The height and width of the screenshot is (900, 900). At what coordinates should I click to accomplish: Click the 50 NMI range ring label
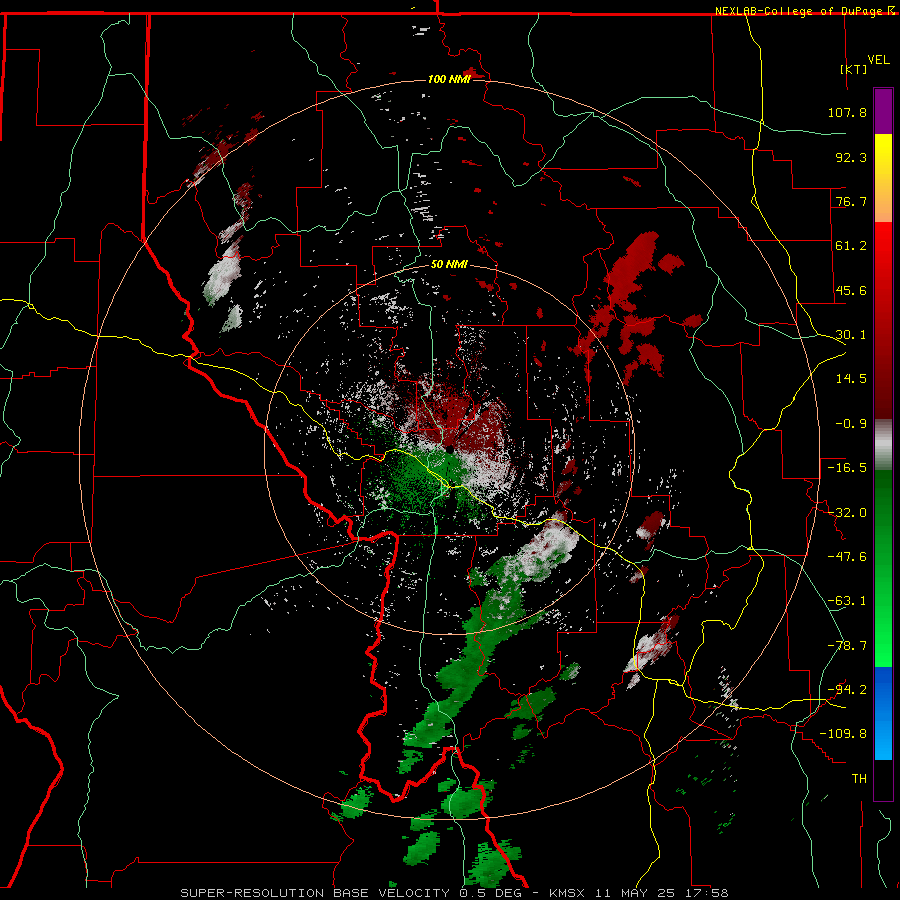[449, 264]
